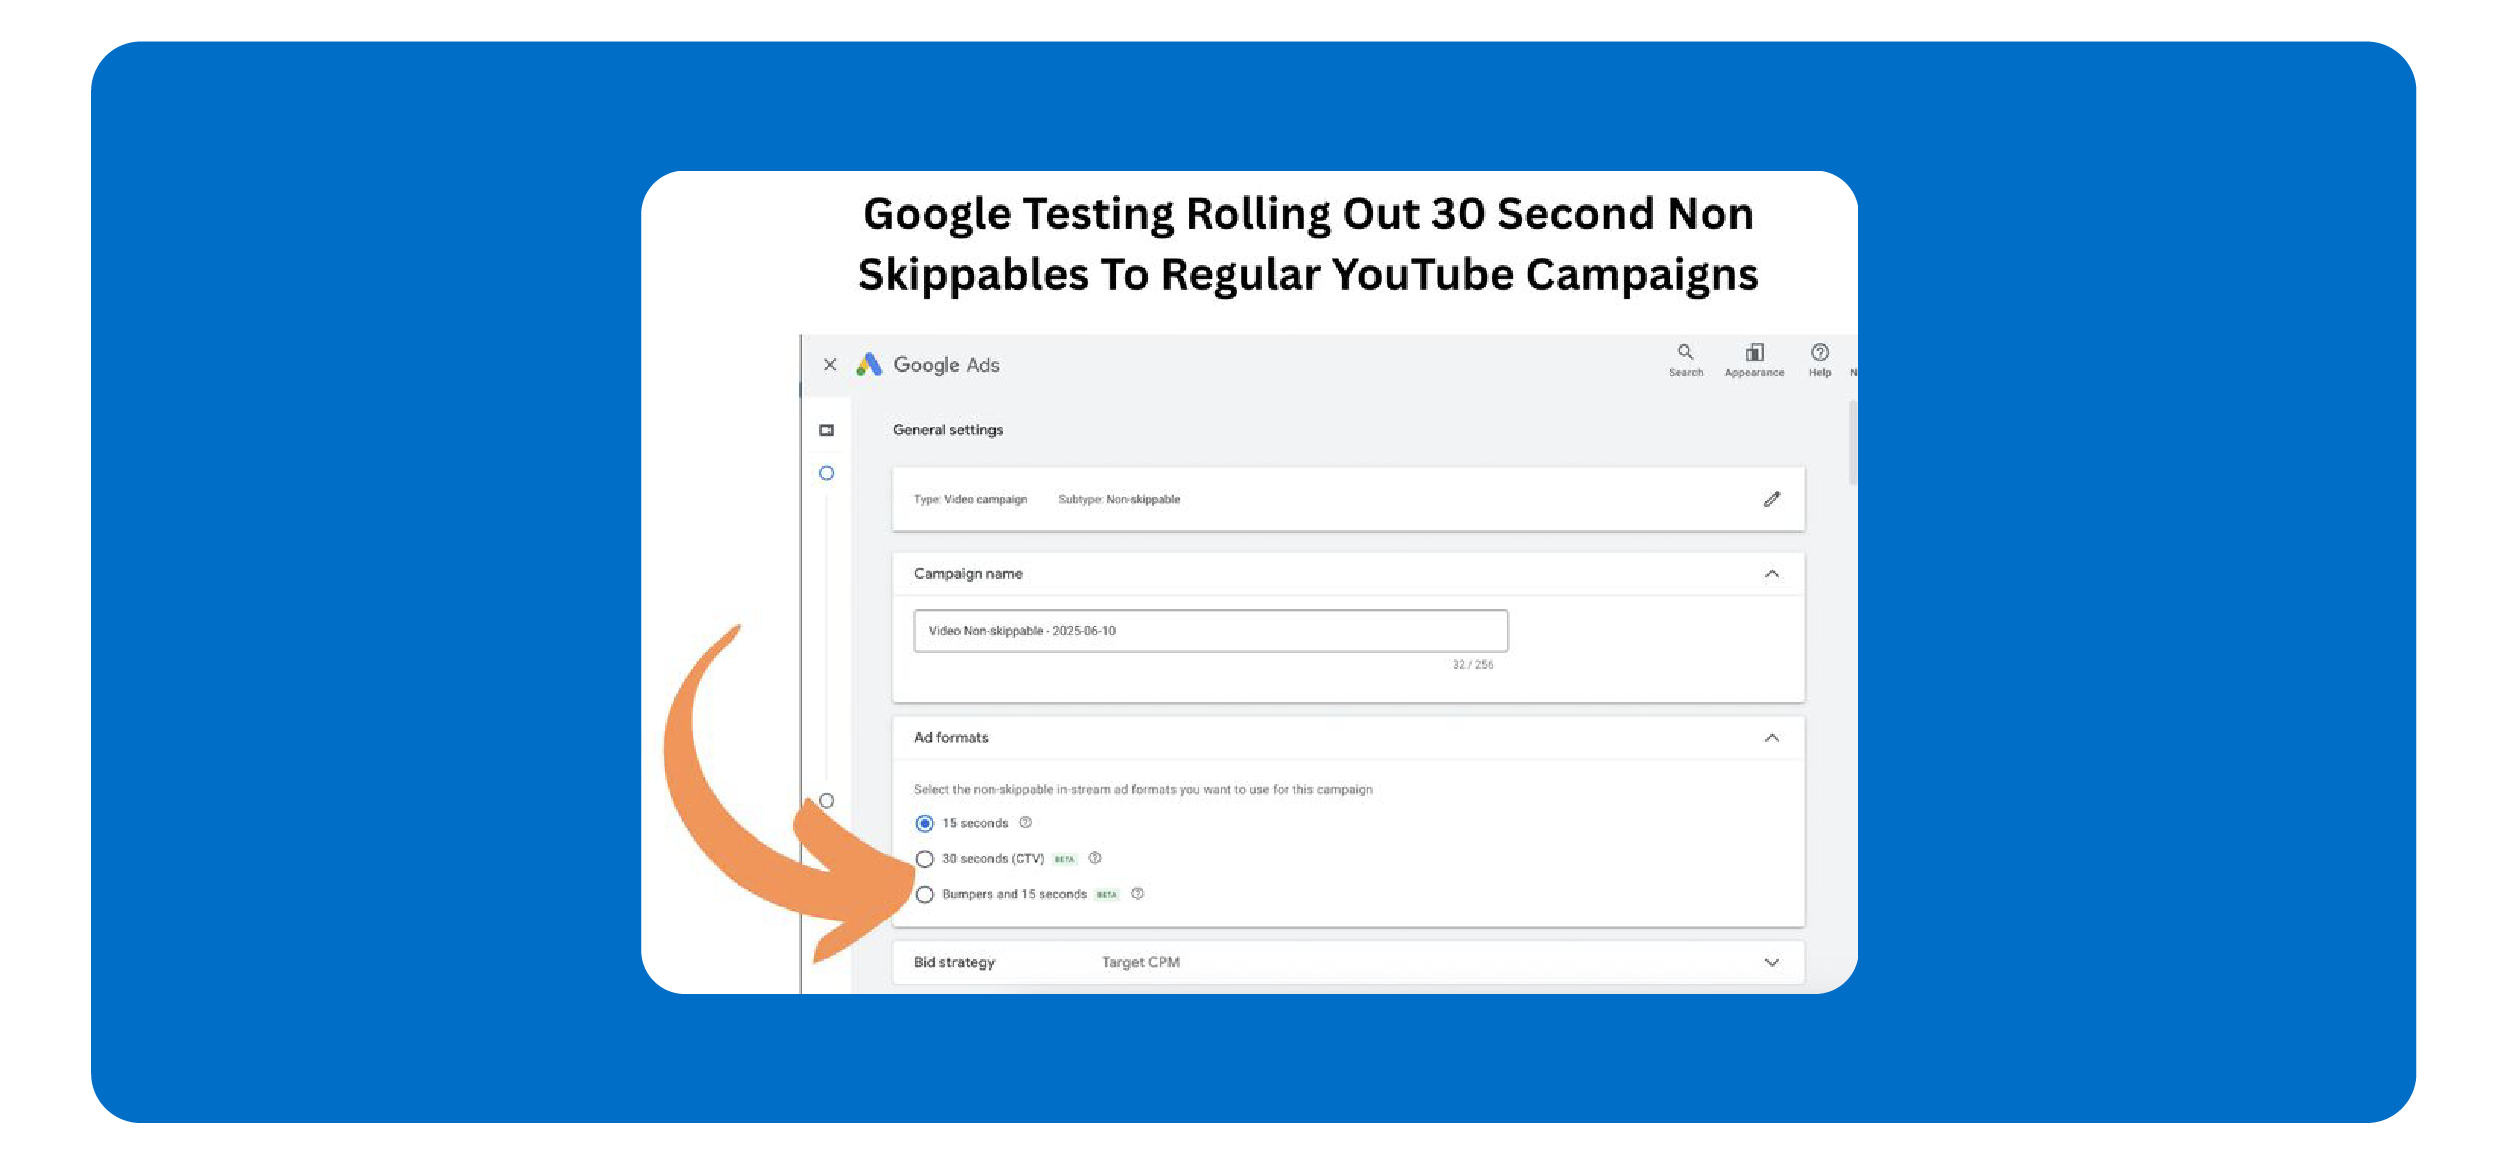This screenshot has height=1165, width=2500.
Task: Show help for 30 seconds (CTV) format
Action: [1095, 858]
